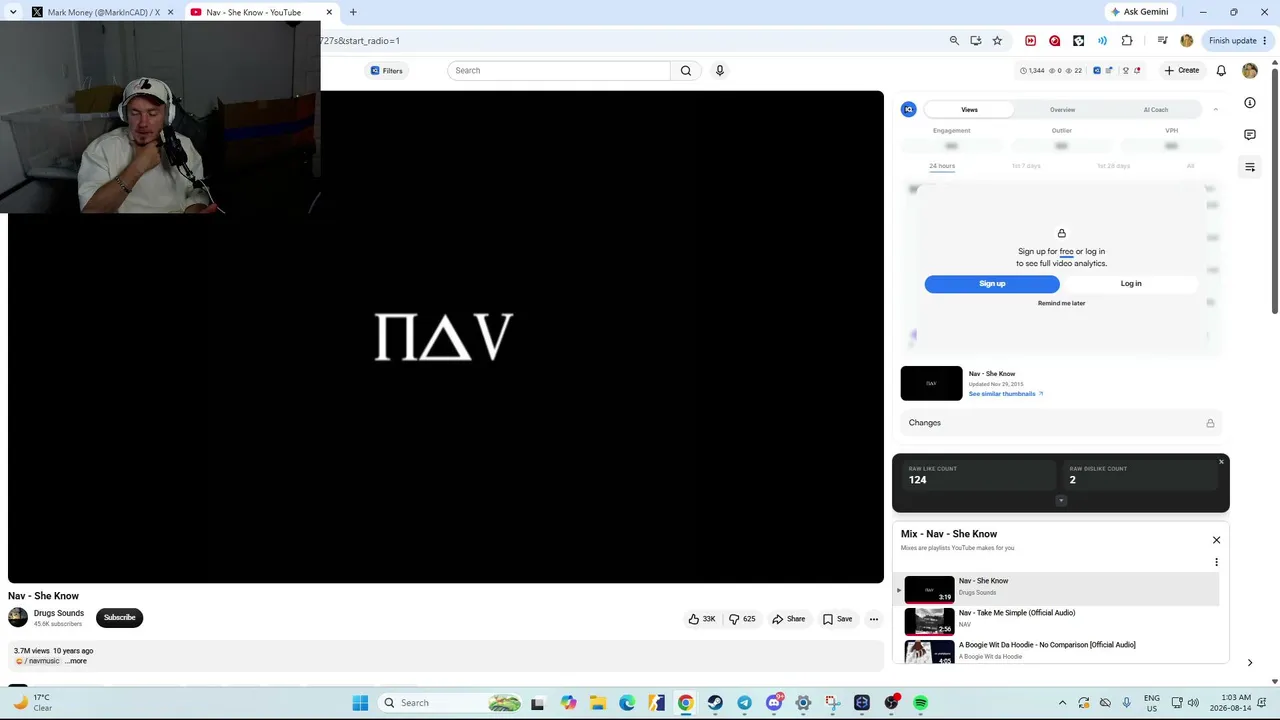
Task: Open the Chrome Extensions puzzle icon
Action: coord(1127,41)
